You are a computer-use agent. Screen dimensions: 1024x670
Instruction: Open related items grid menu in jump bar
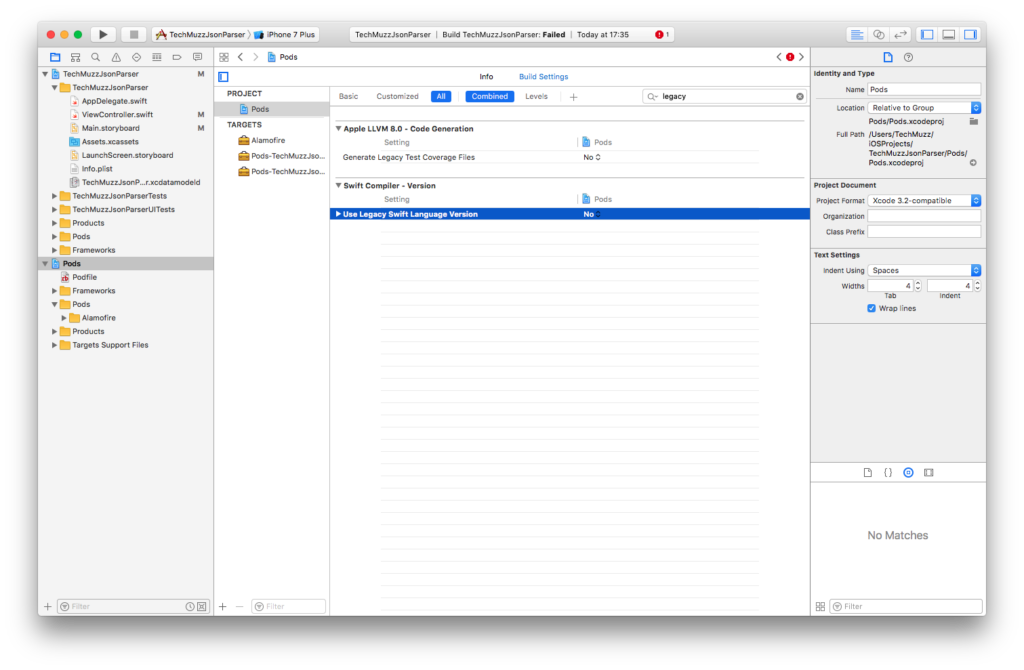click(224, 57)
